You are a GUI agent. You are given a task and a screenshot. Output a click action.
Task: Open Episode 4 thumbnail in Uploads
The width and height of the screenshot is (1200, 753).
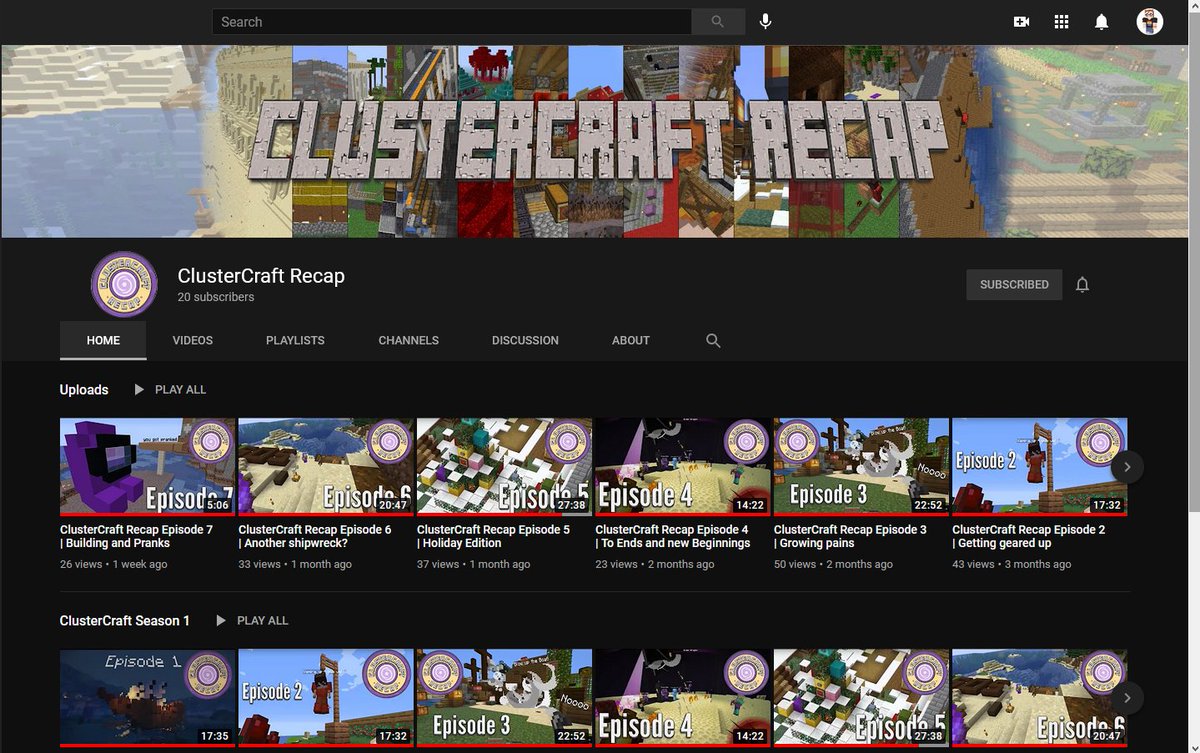(683, 466)
